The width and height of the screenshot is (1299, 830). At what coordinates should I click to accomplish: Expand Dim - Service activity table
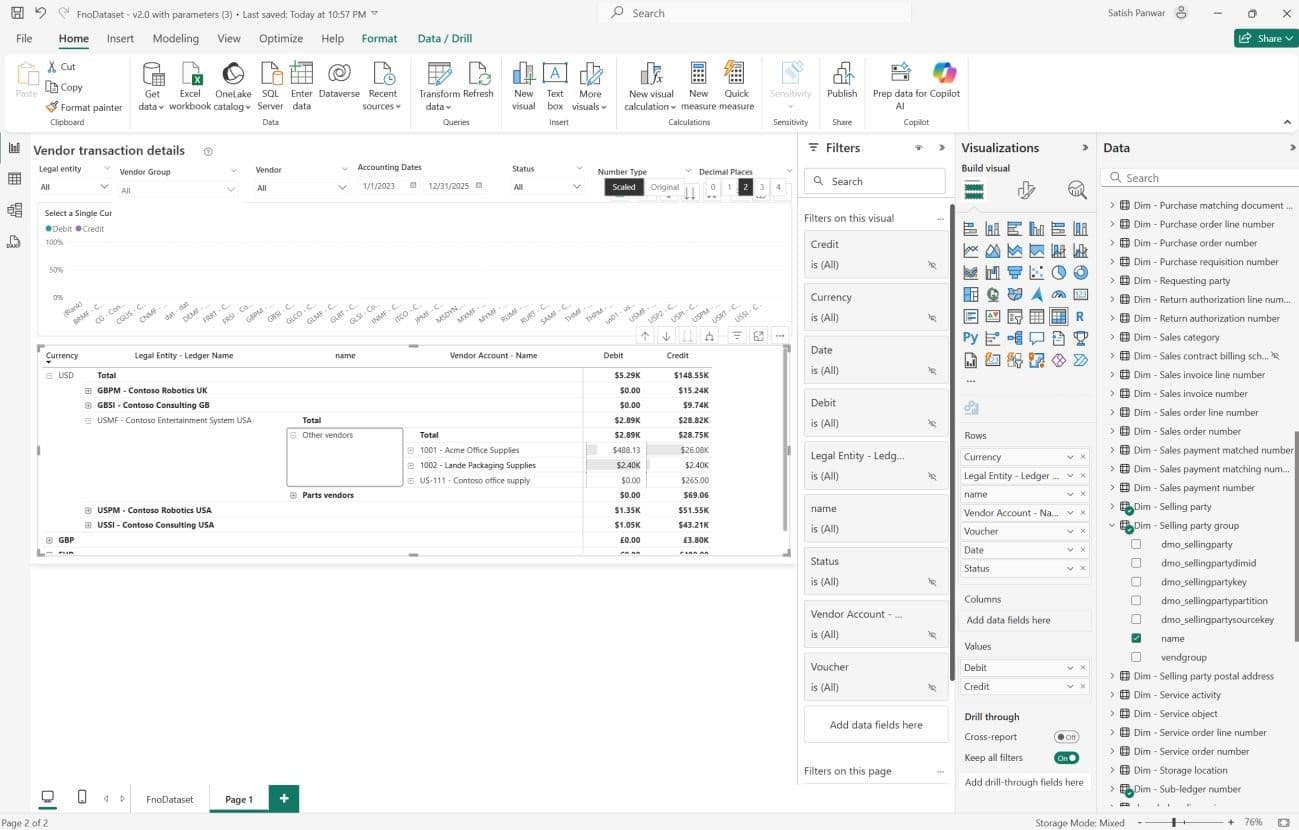[x=1111, y=695]
